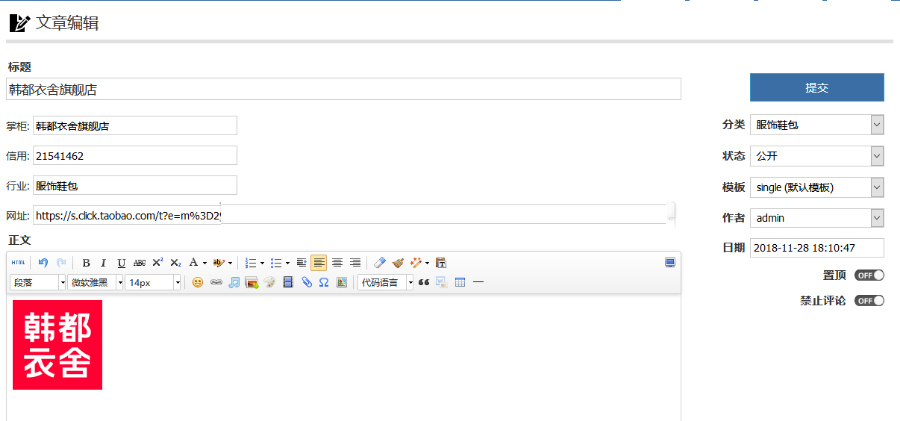Apply subscript formatting
The height and width of the screenshot is (421, 900).
click(x=176, y=263)
